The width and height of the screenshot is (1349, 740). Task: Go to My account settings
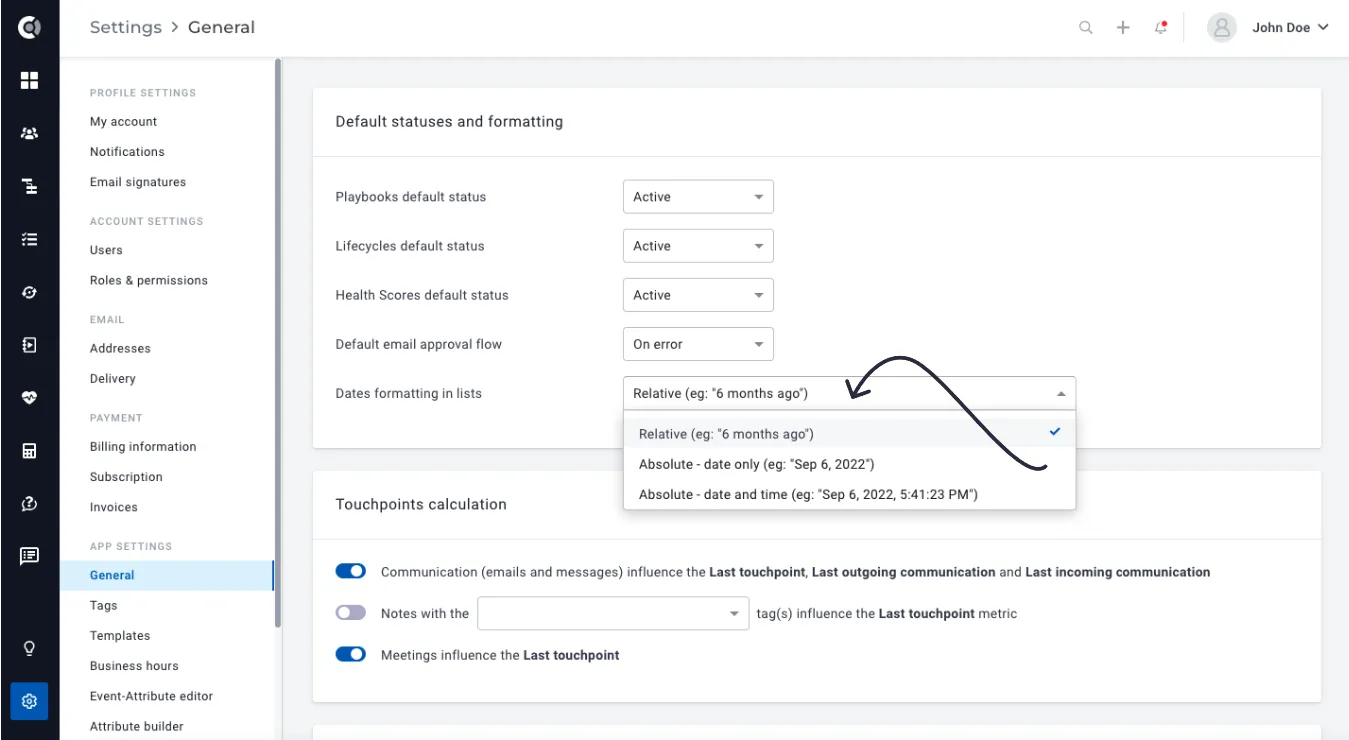pyautogui.click(x=123, y=122)
